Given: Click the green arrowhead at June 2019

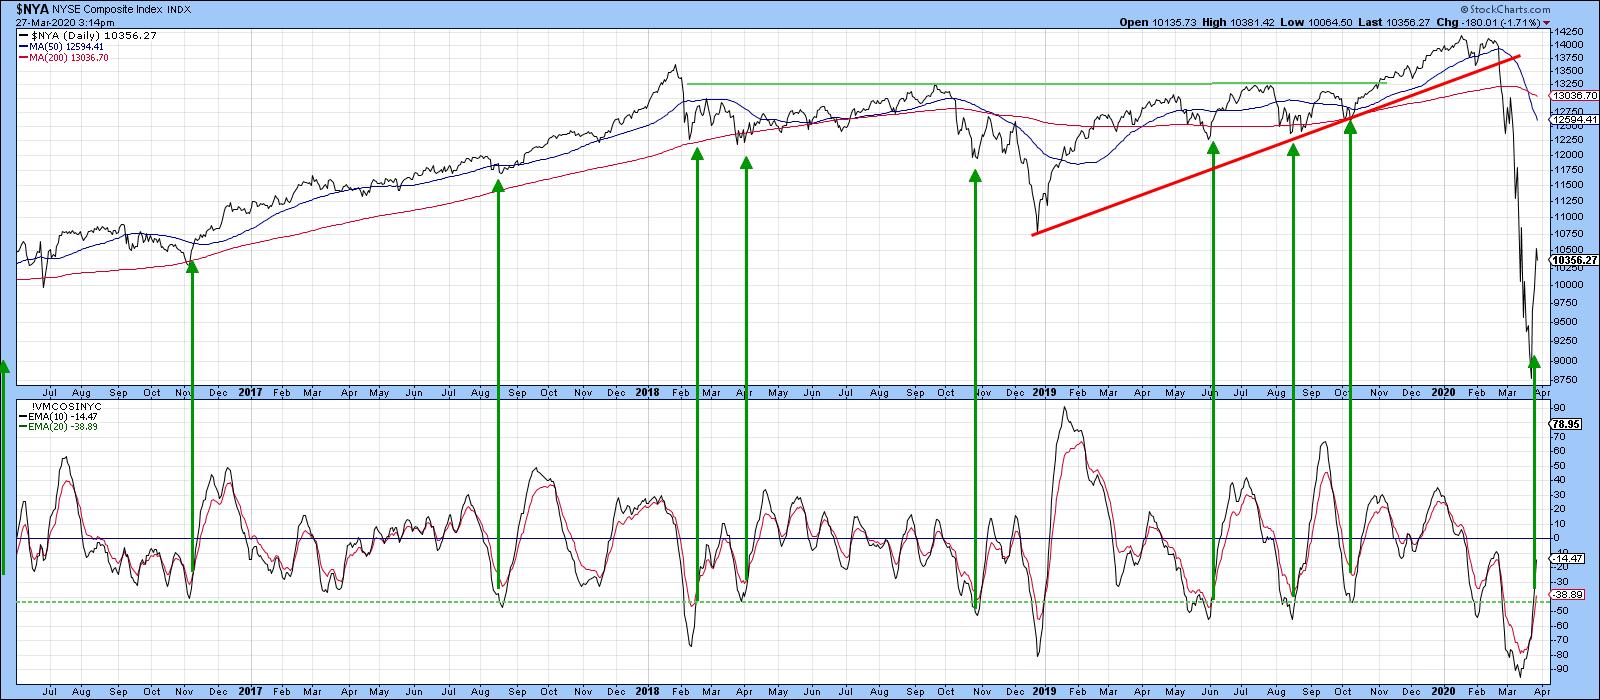Looking at the screenshot, I should pos(1213,147).
